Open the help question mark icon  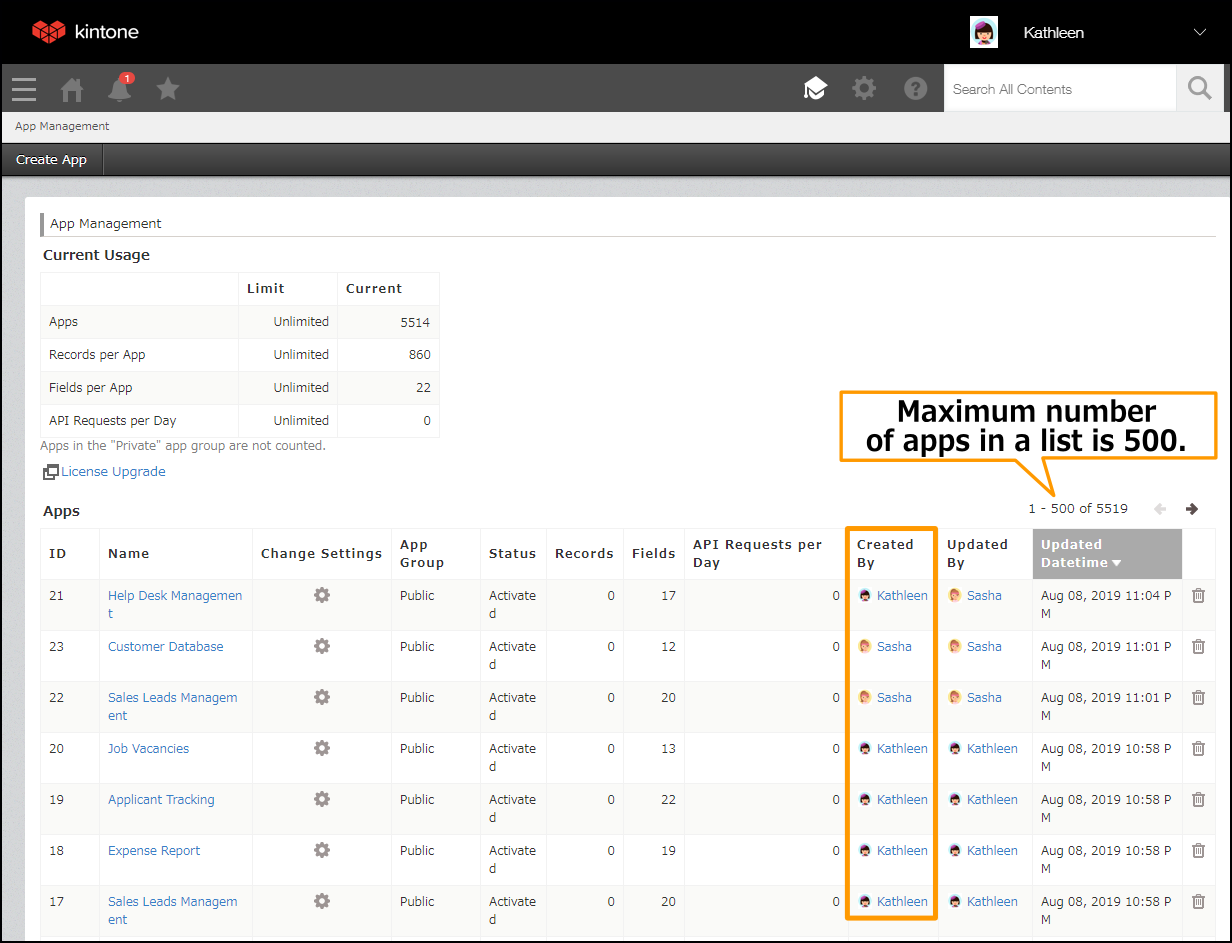[x=916, y=89]
